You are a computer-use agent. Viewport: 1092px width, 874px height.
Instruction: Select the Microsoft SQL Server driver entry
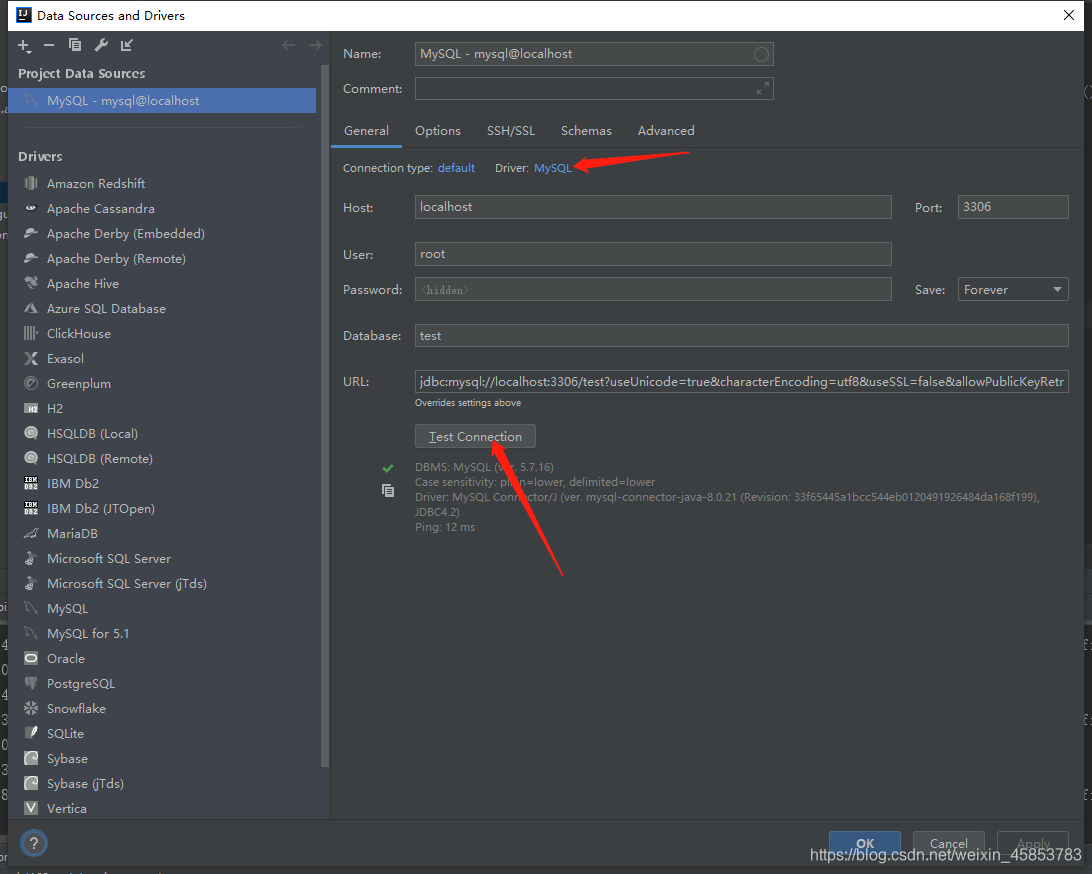click(109, 559)
